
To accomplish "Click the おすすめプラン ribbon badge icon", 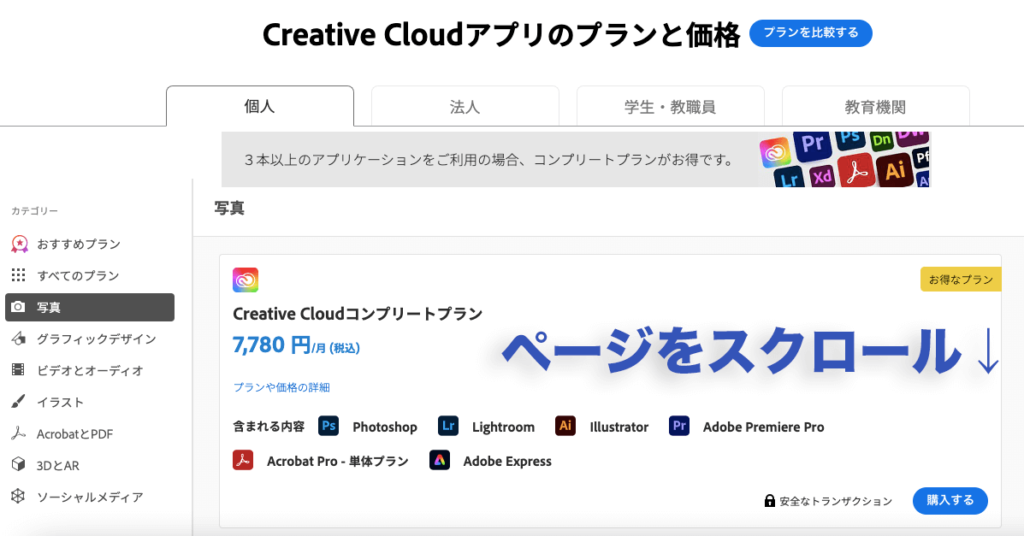I will (x=20, y=244).
